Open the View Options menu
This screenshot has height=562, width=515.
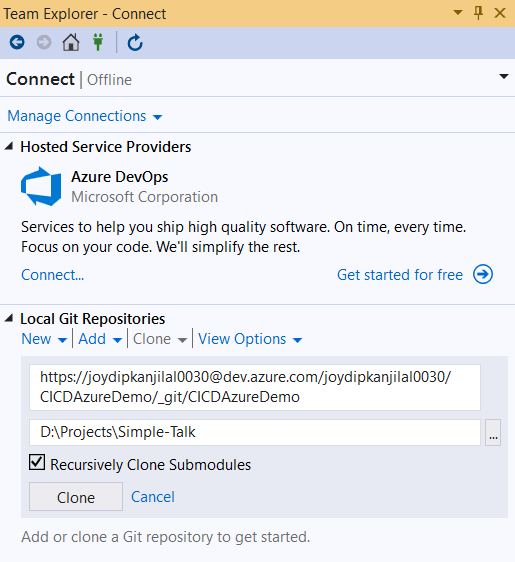pos(250,339)
